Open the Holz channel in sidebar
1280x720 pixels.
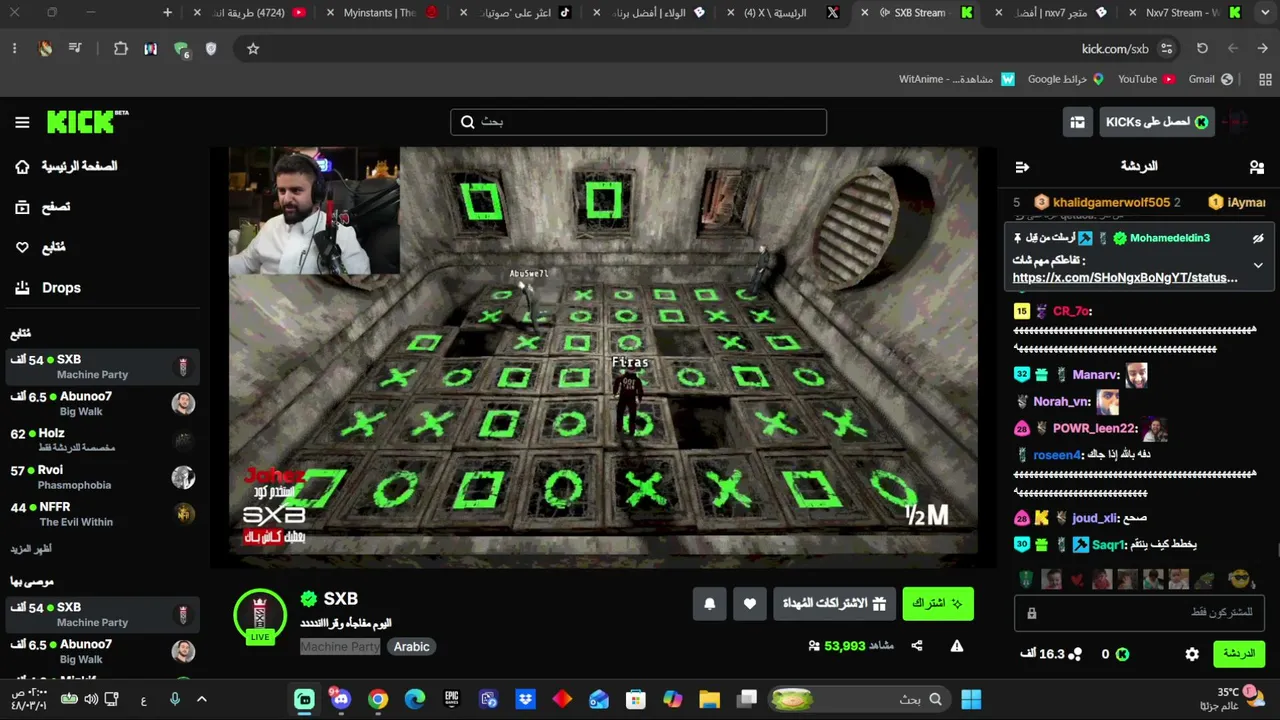tap(102, 440)
